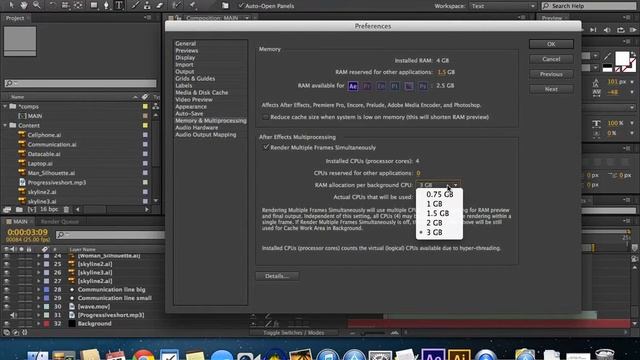This screenshot has height=360, width=640.
Task: Toggle Render Multiple Frames Simultaneously checkbox
Action: click(266, 147)
